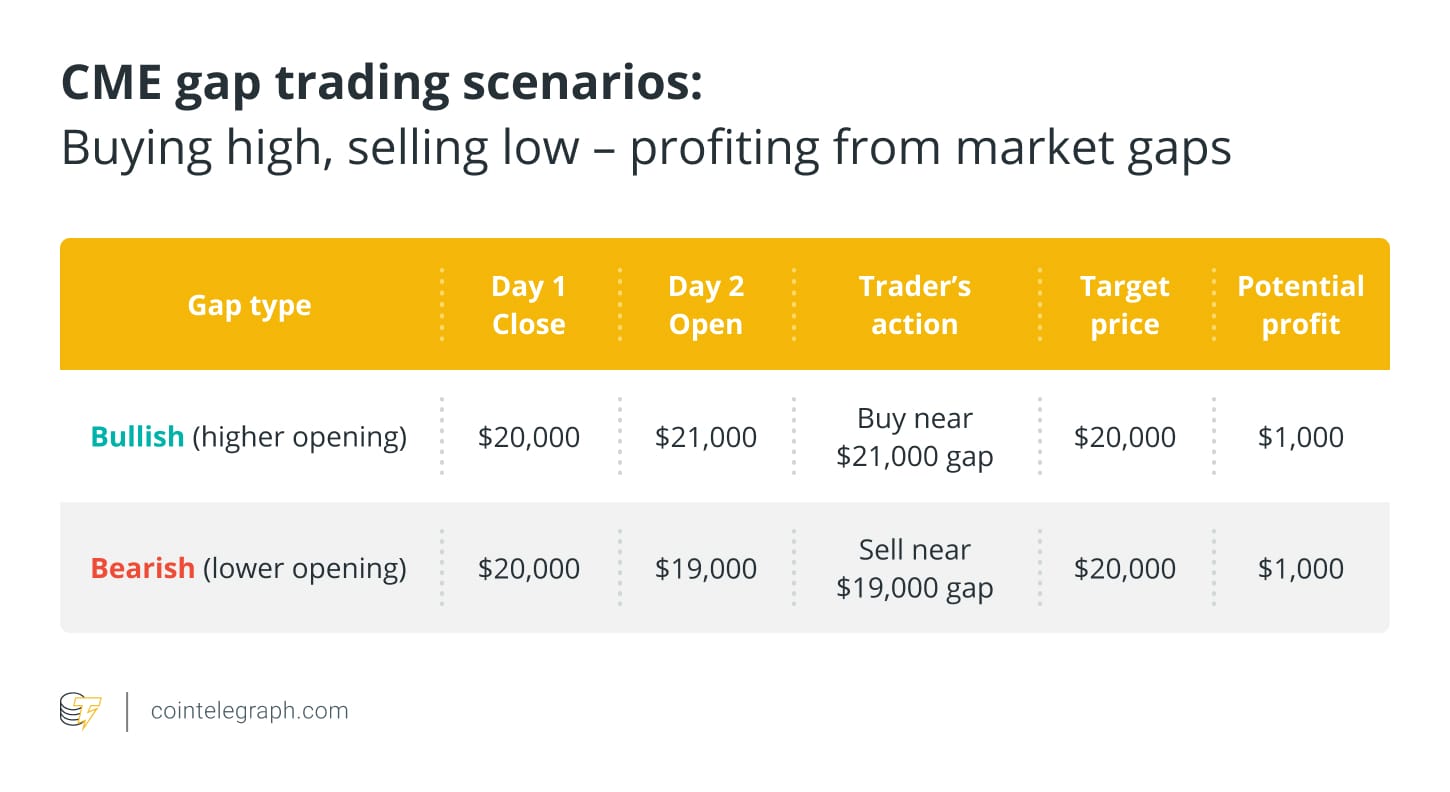The width and height of the screenshot is (1450, 792).
Task: Select 'Buy near $21,000 gap' action cell
Action: (x=915, y=437)
